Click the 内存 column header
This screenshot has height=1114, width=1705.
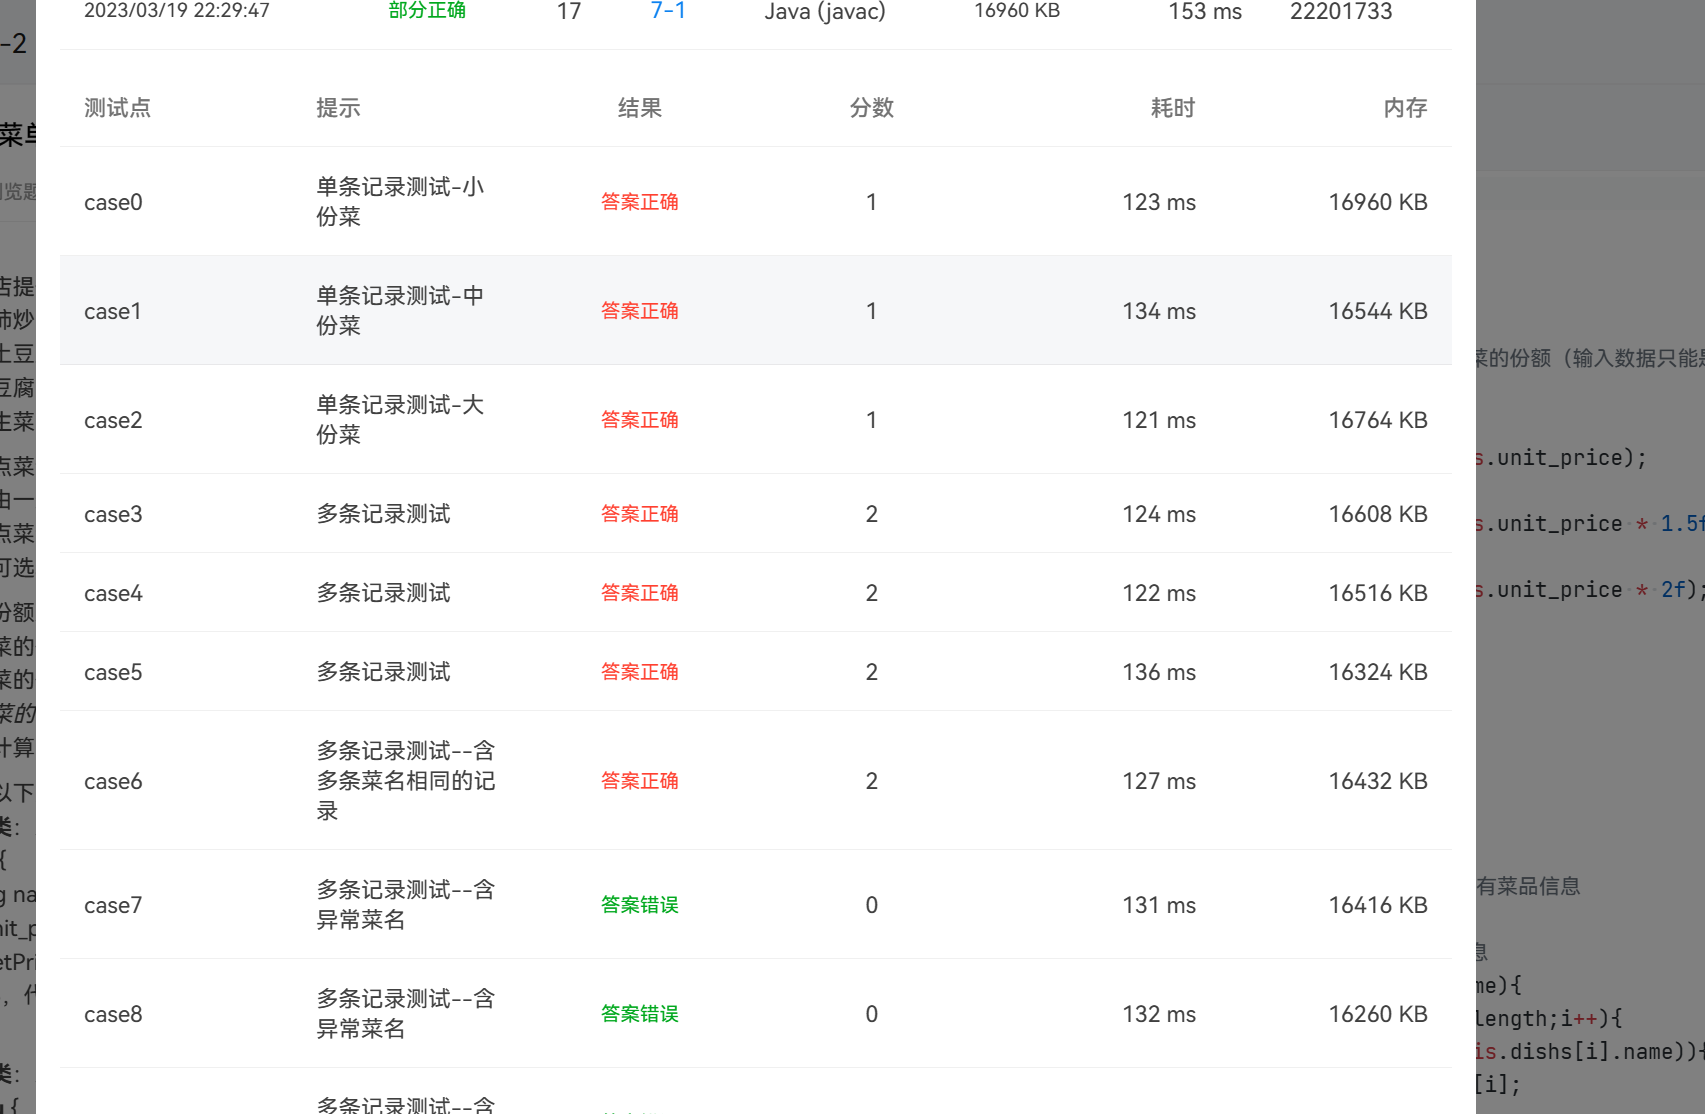coord(1405,108)
